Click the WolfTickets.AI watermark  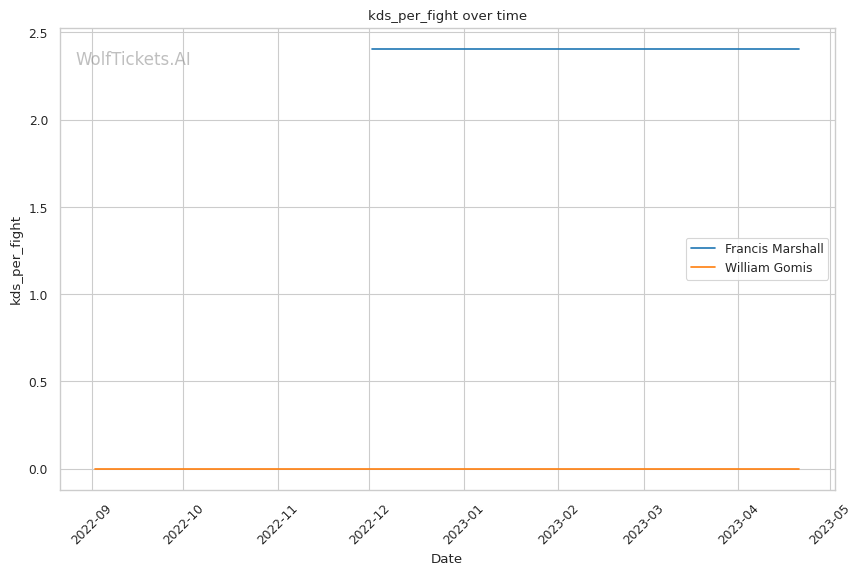pyautogui.click(x=133, y=59)
